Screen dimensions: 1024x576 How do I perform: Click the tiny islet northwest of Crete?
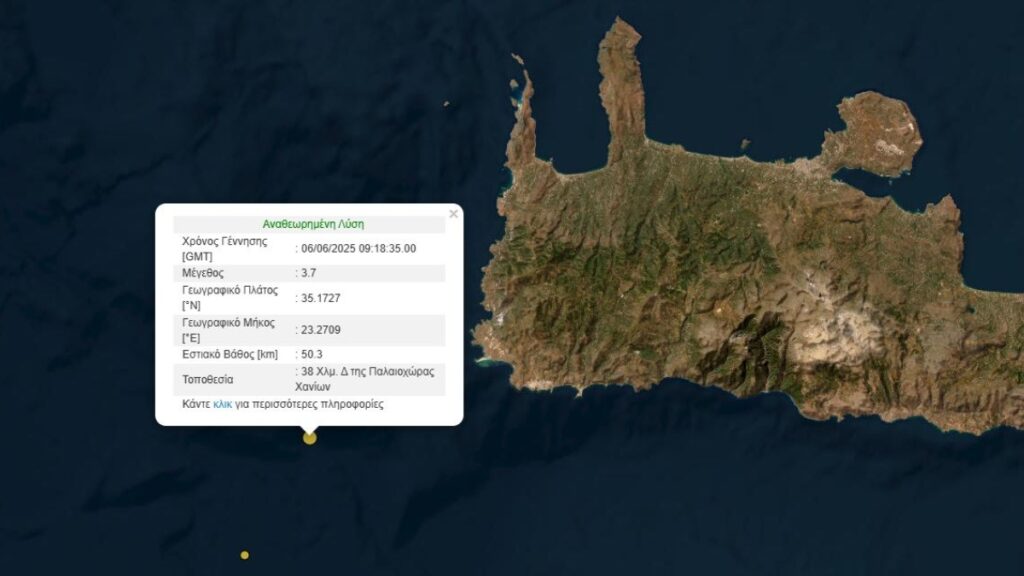coord(447,103)
